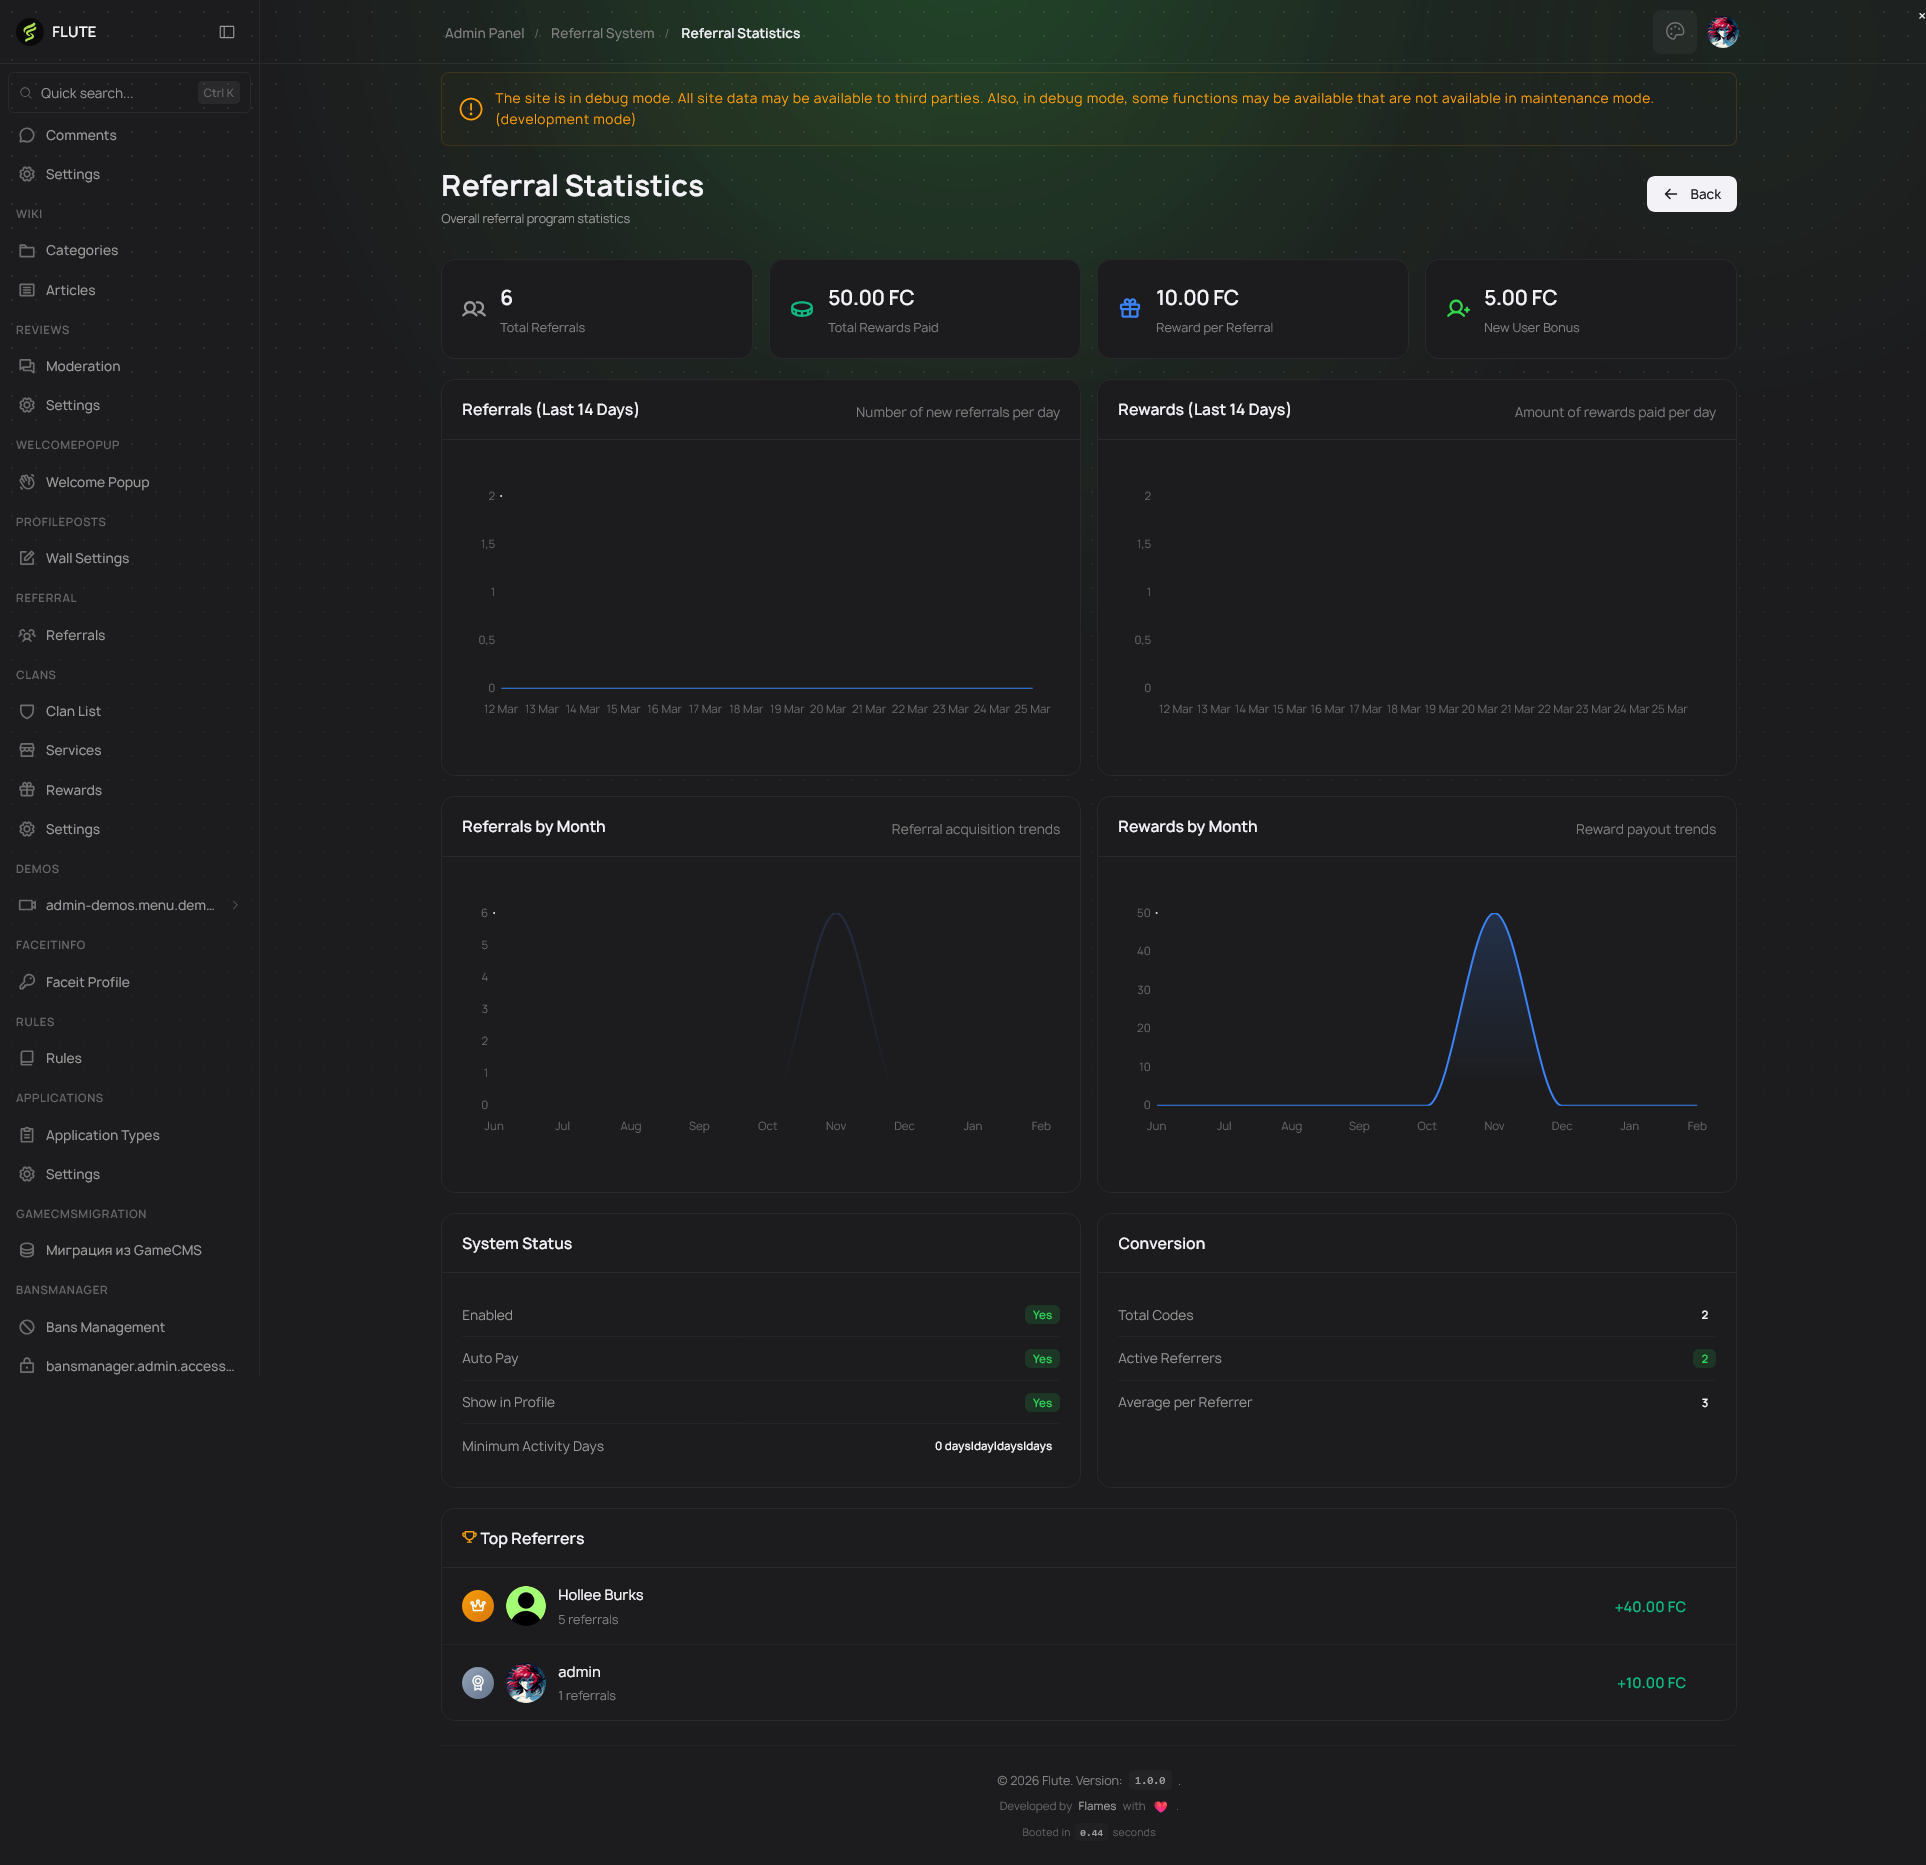Select the Welcome Popup sidebar item
Image resolution: width=1926 pixels, height=1865 pixels.
click(x=97, y=482)
